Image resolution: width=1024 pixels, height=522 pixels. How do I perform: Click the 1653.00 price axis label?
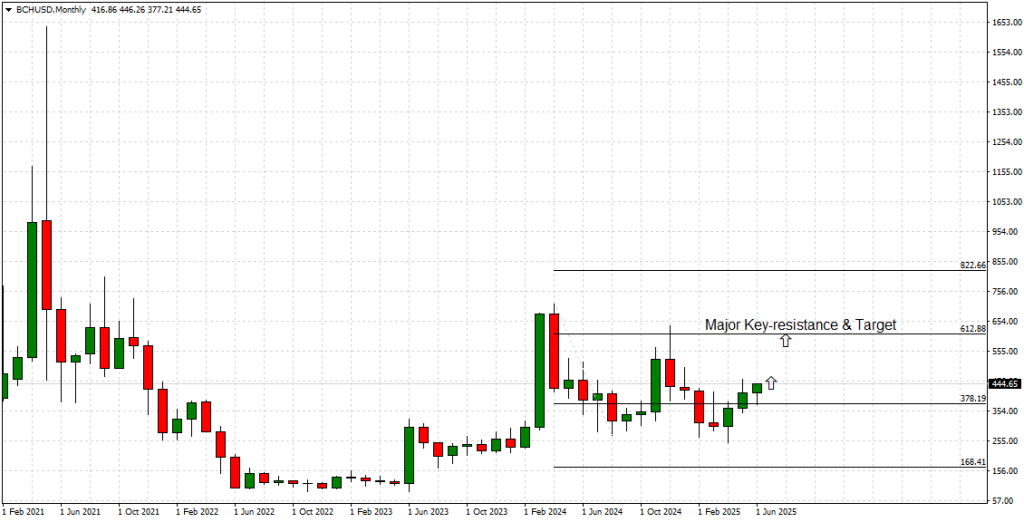(x=1006, y=22)
